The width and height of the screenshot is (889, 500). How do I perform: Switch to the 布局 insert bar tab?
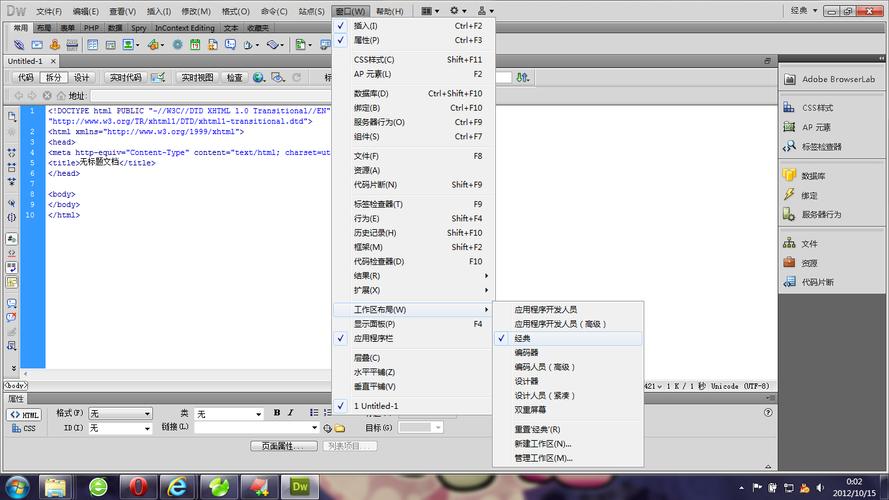click(44, 28)
